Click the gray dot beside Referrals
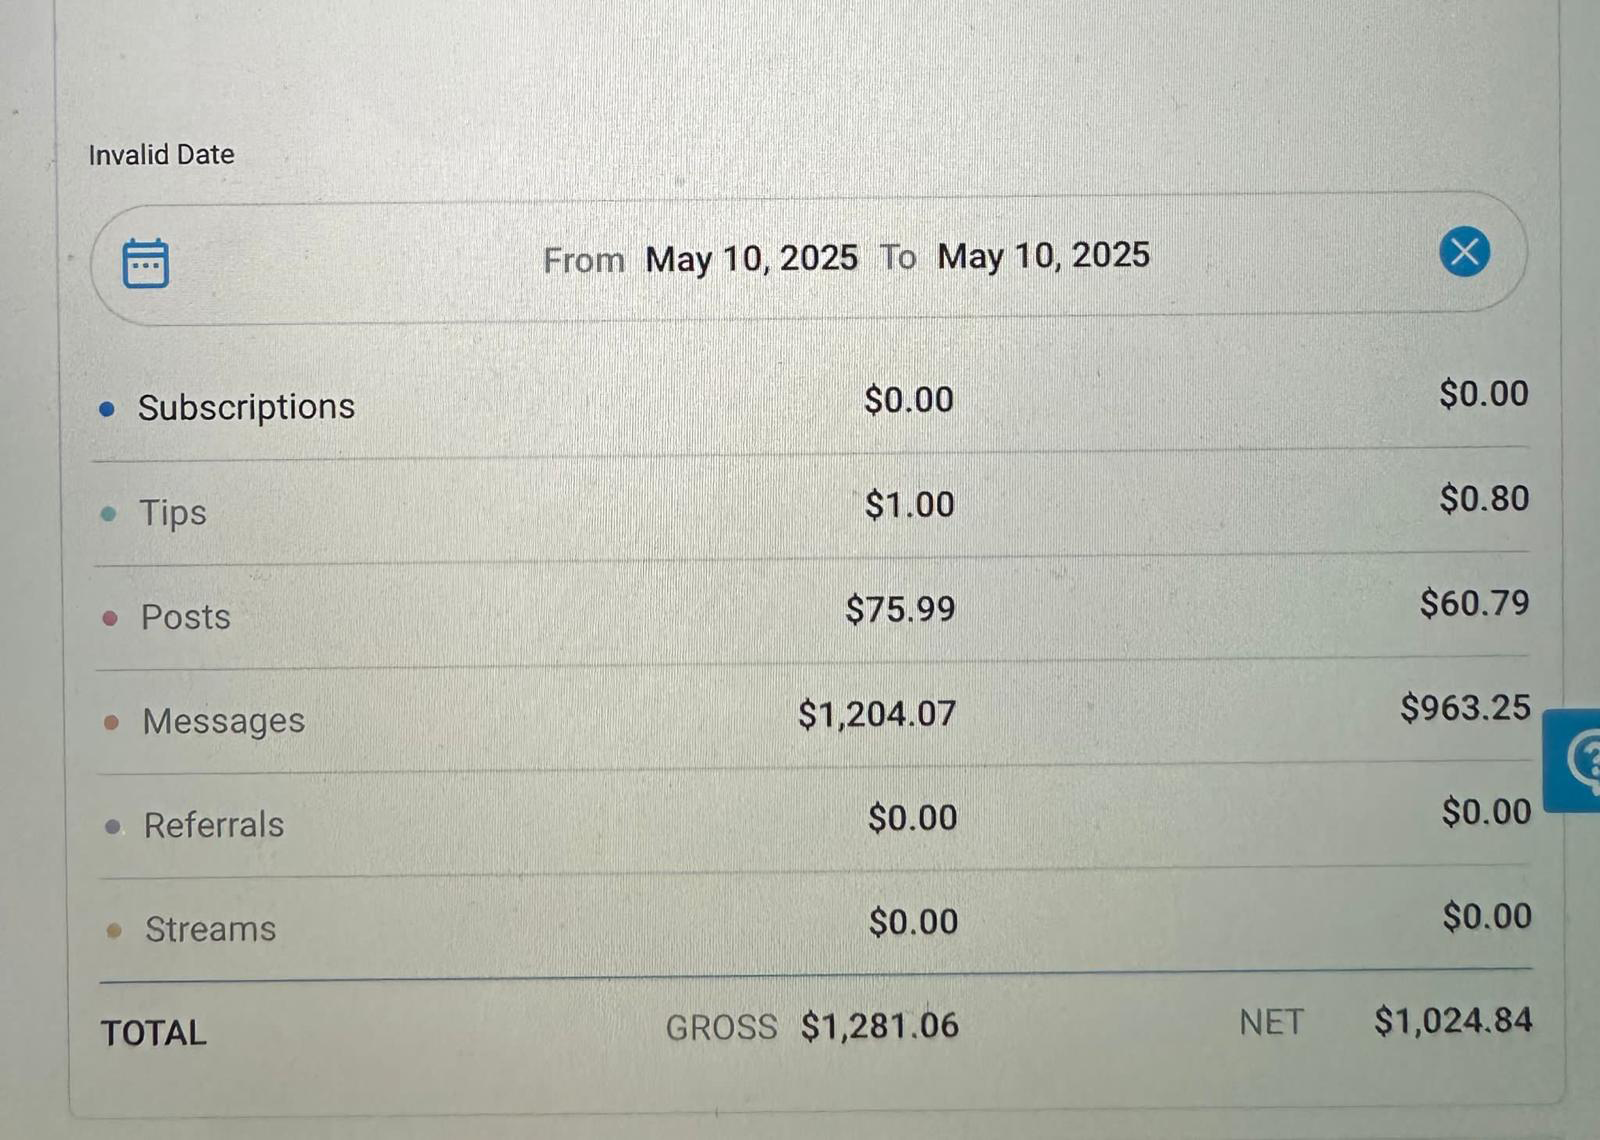This screenshot has width=1600, height=1140. [113, 827]
